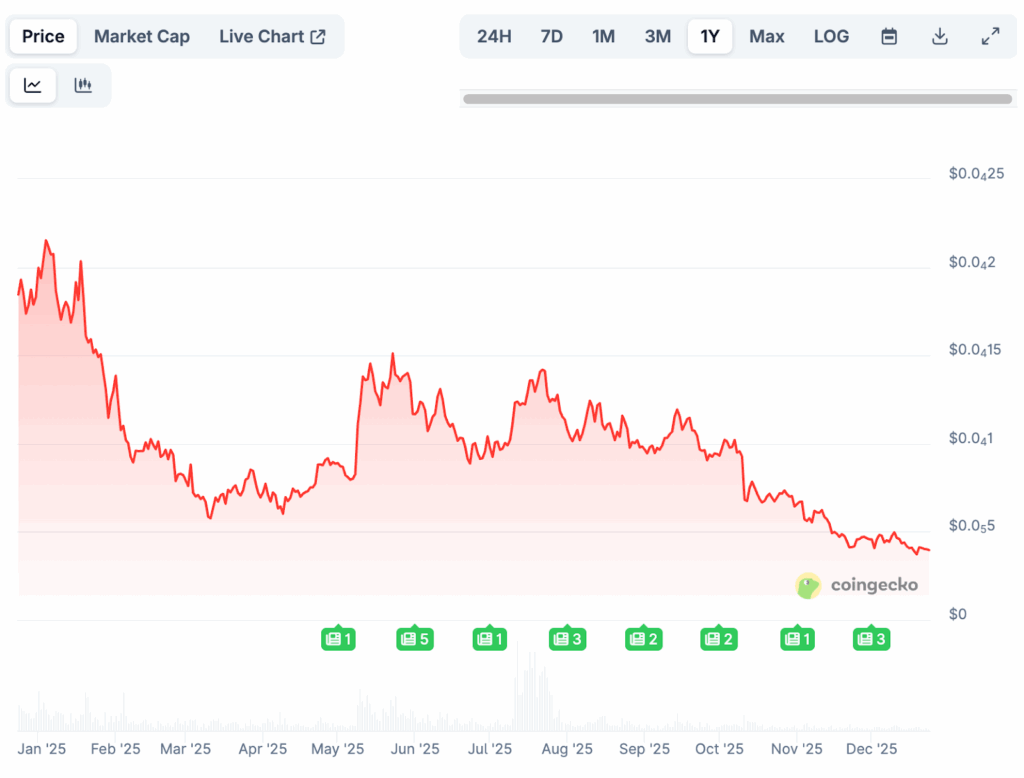Switch to candlestick chart view

pyautogui.click(x=83, y=85)
